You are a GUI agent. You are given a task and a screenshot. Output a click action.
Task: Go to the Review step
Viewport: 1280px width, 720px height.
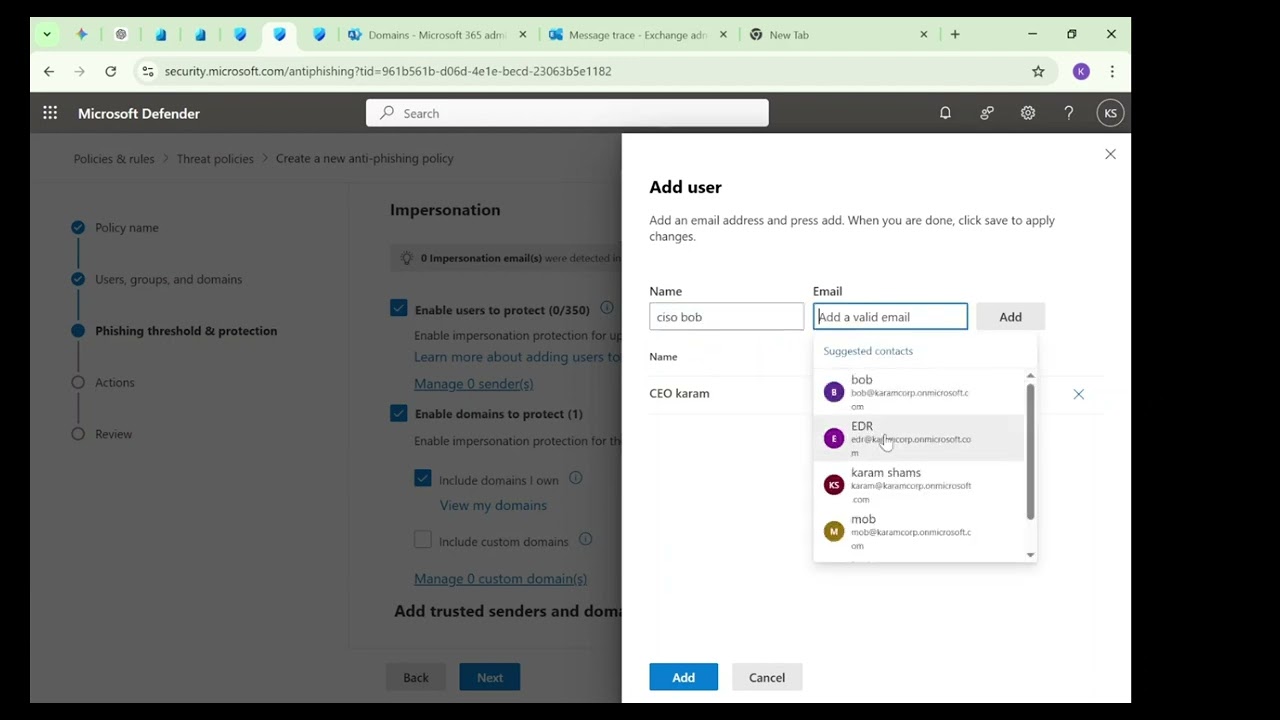113,434
